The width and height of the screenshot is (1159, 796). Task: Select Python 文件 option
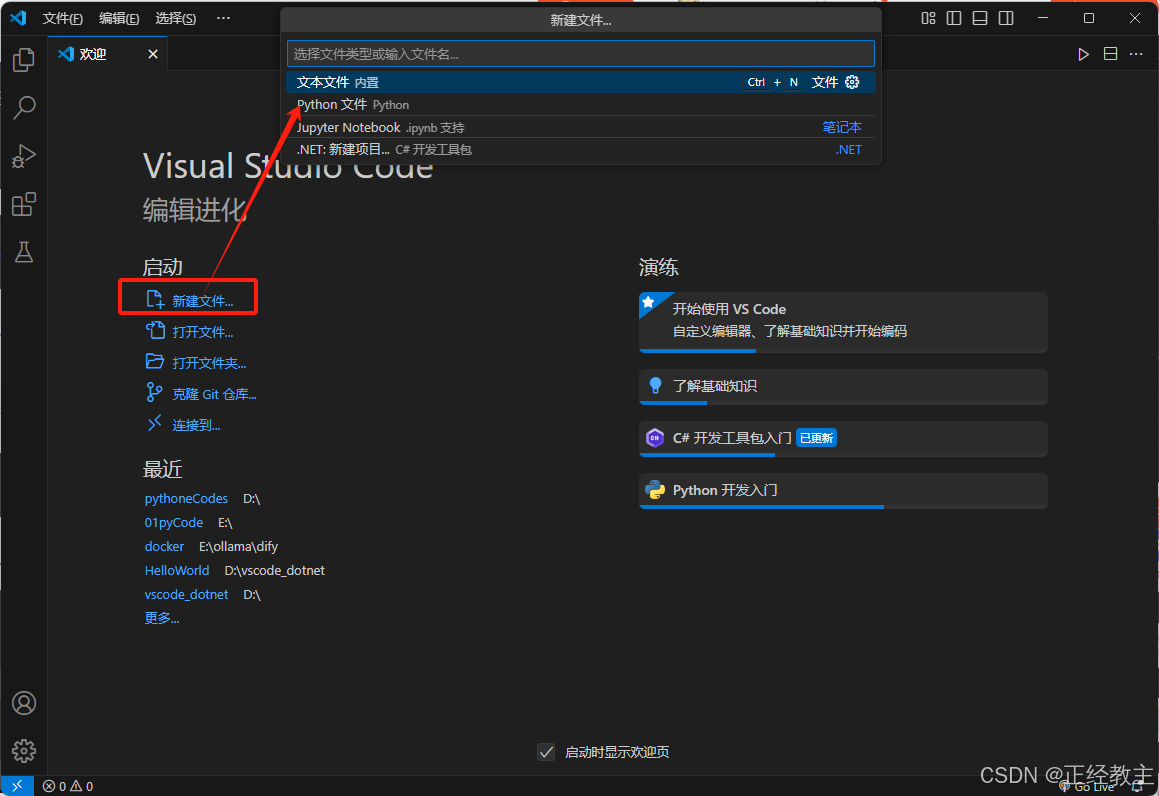click(581, 104)
